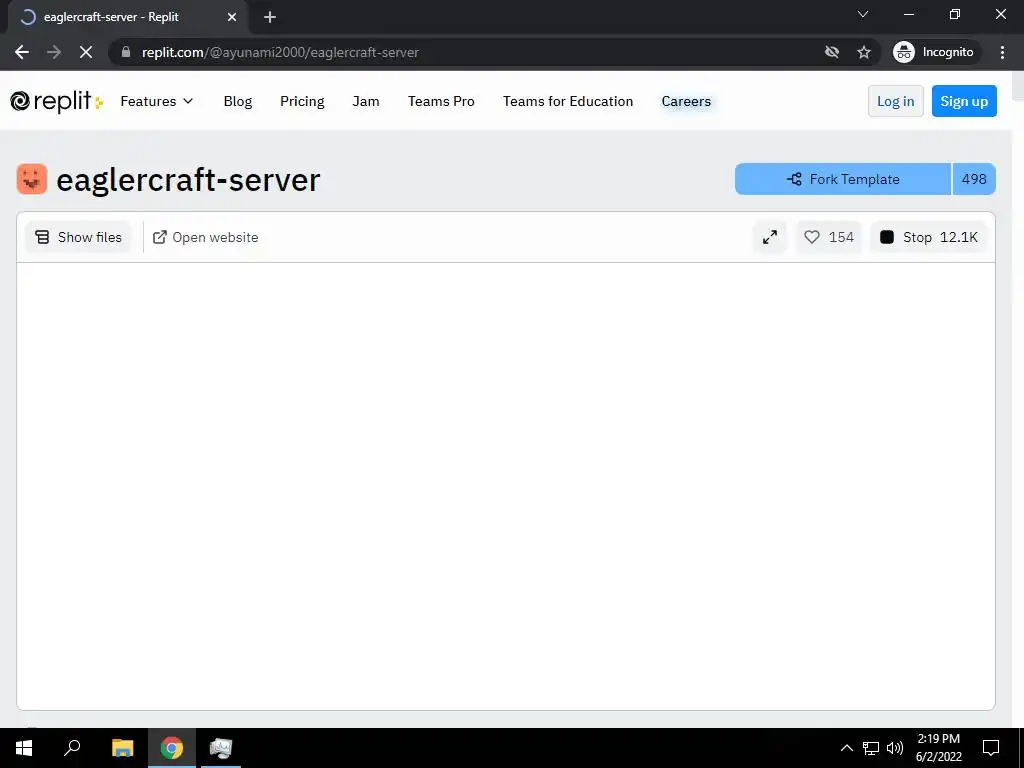
Task: Open the Jam menu item
Action: pos(366,101)
